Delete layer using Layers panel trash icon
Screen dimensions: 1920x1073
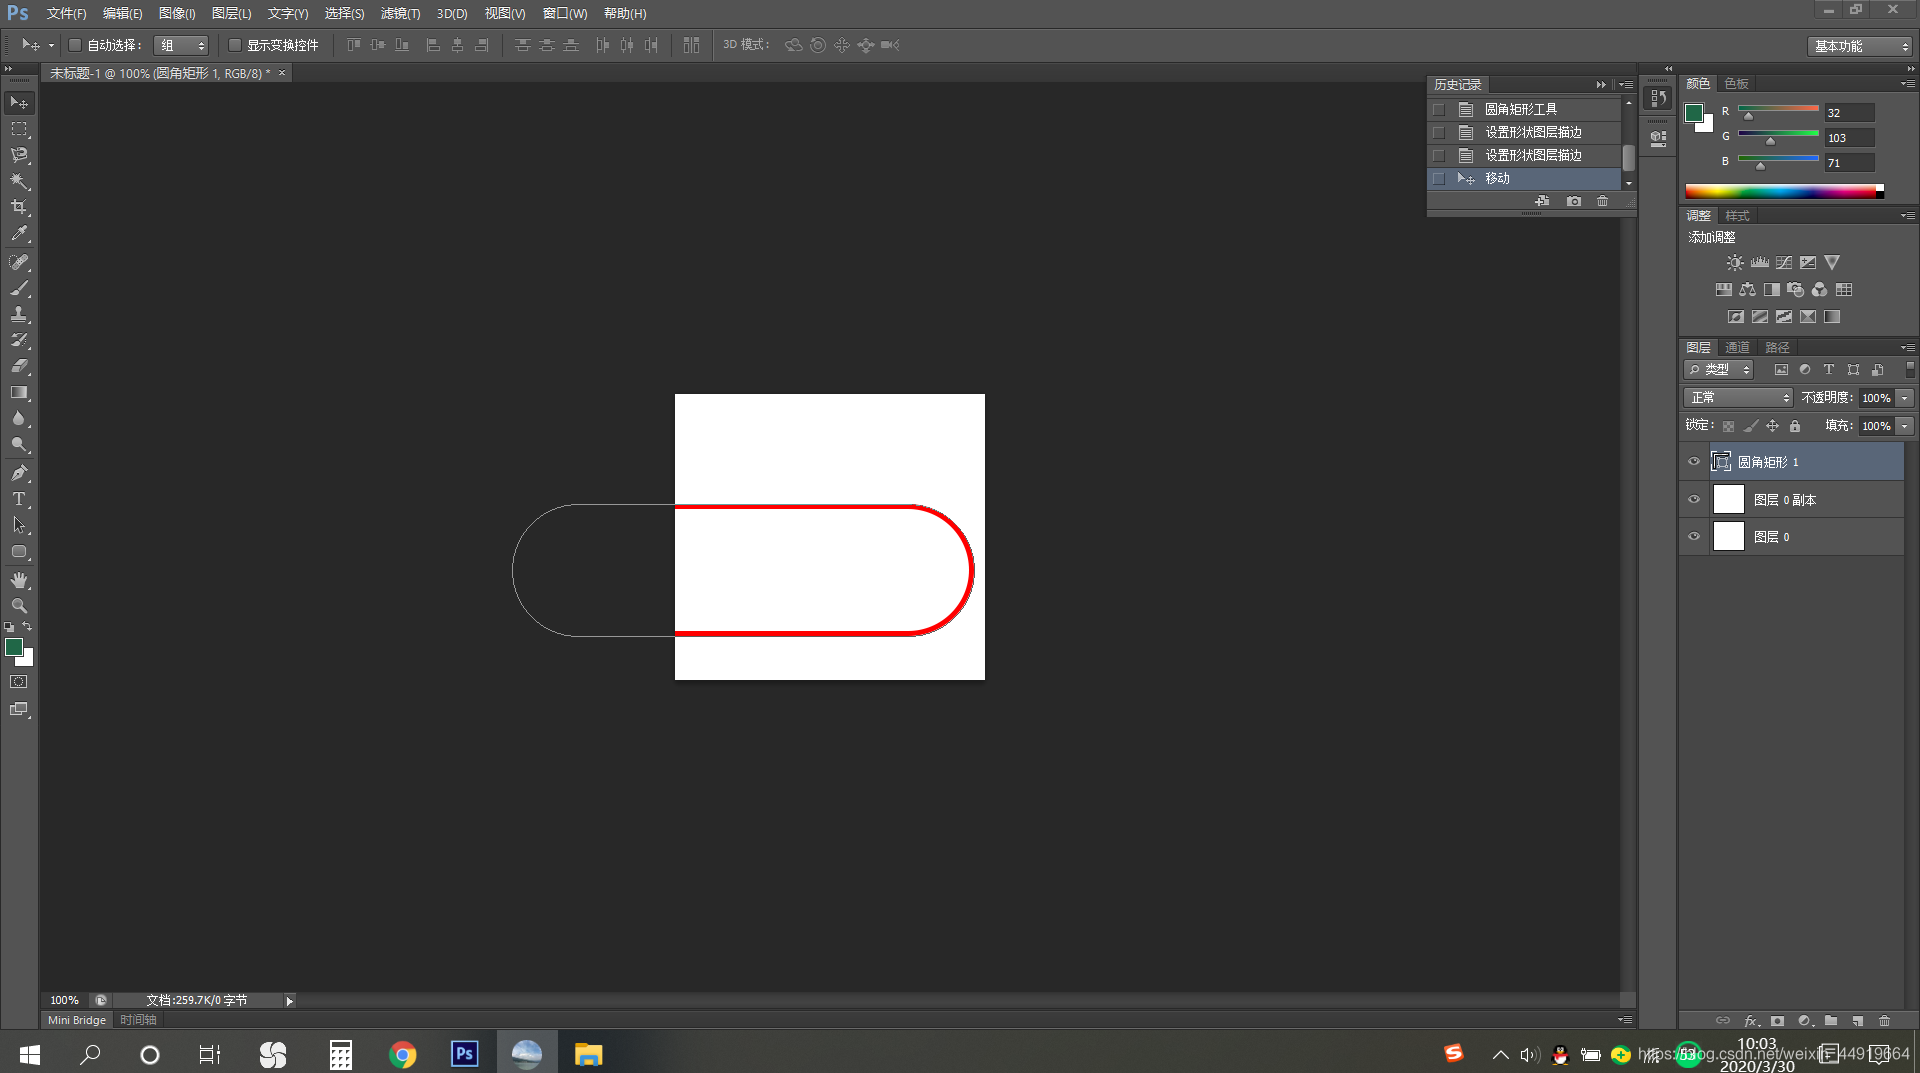point(1885,1021)
